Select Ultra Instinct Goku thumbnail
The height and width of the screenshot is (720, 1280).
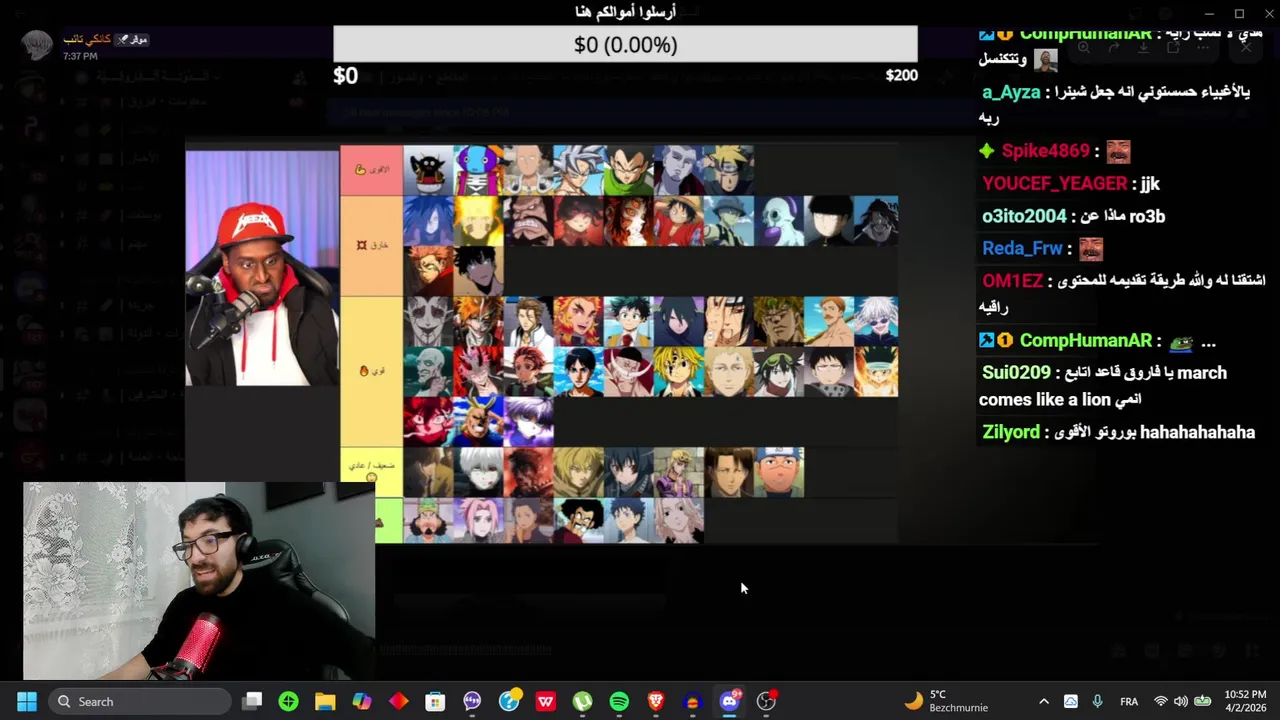click(578, 170)
